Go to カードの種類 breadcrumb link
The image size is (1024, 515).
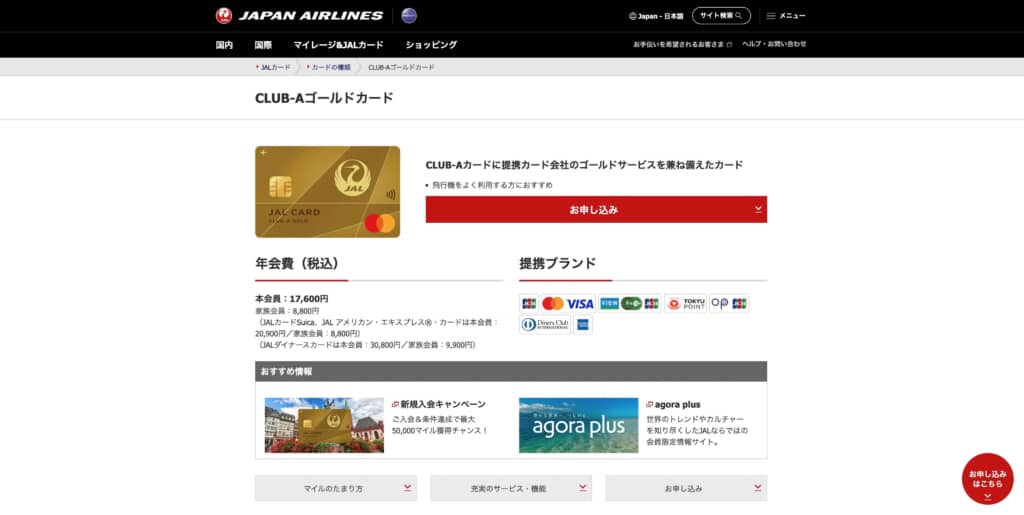pyautogui.click(x=330, y=67)
